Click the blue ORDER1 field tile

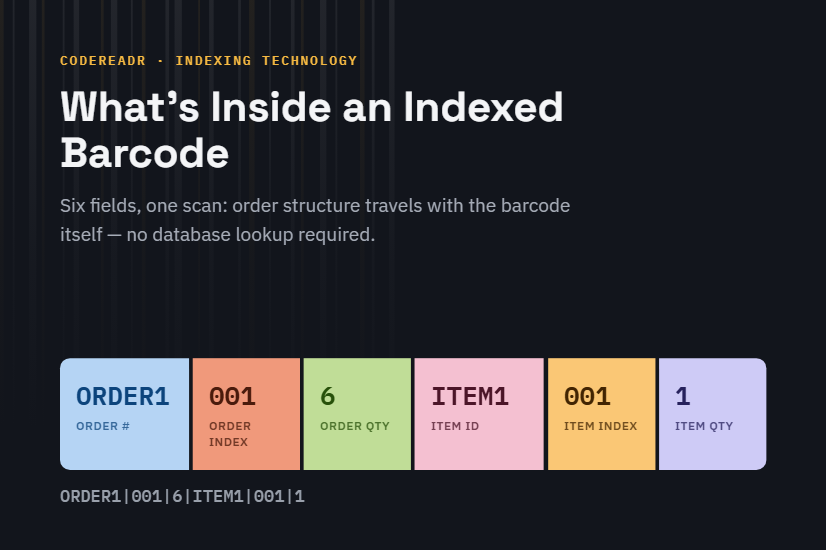(x=124, y=414)
